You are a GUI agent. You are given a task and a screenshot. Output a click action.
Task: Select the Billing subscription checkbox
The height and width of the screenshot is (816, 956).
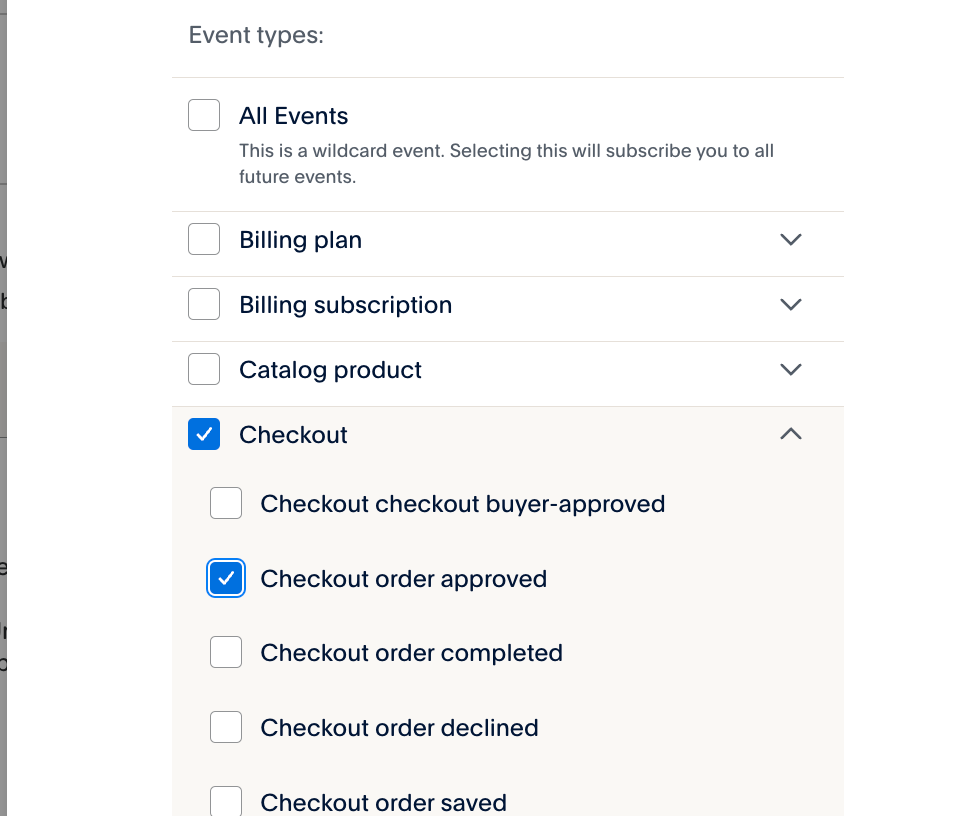point(204,305)
